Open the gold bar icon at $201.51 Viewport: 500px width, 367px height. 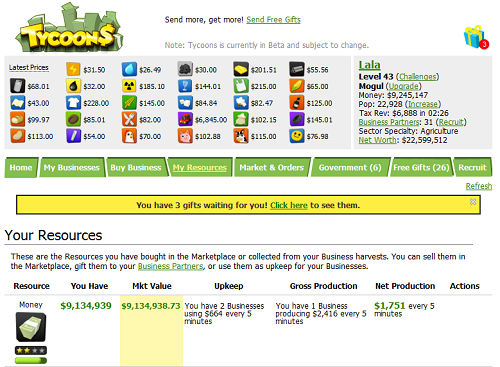coord(241,69)
